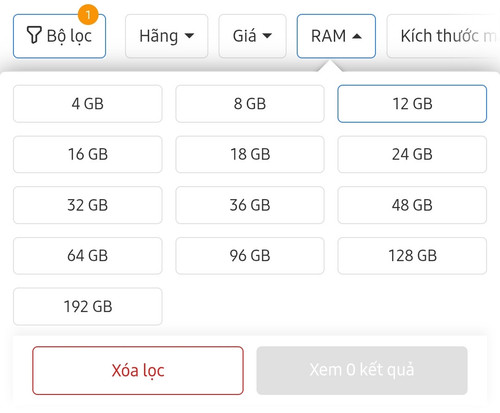This screenshot has width=500, height=413.
Task: Expand the Hãng brand dropdown
Action: [x=167, y=36]
